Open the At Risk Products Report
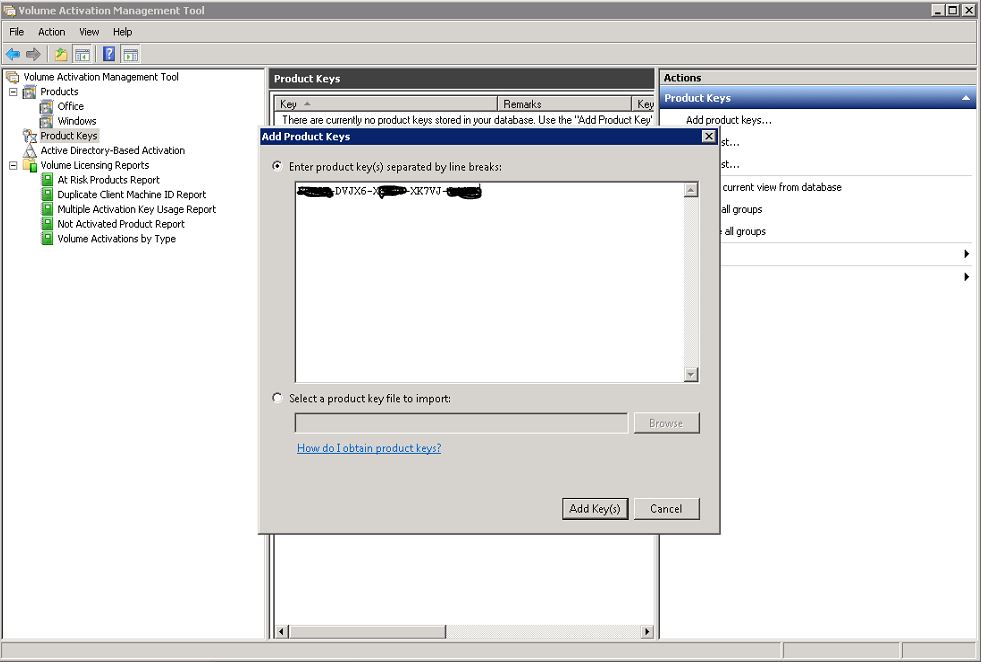Screen dimensions: 981x662 click(108, 179)
